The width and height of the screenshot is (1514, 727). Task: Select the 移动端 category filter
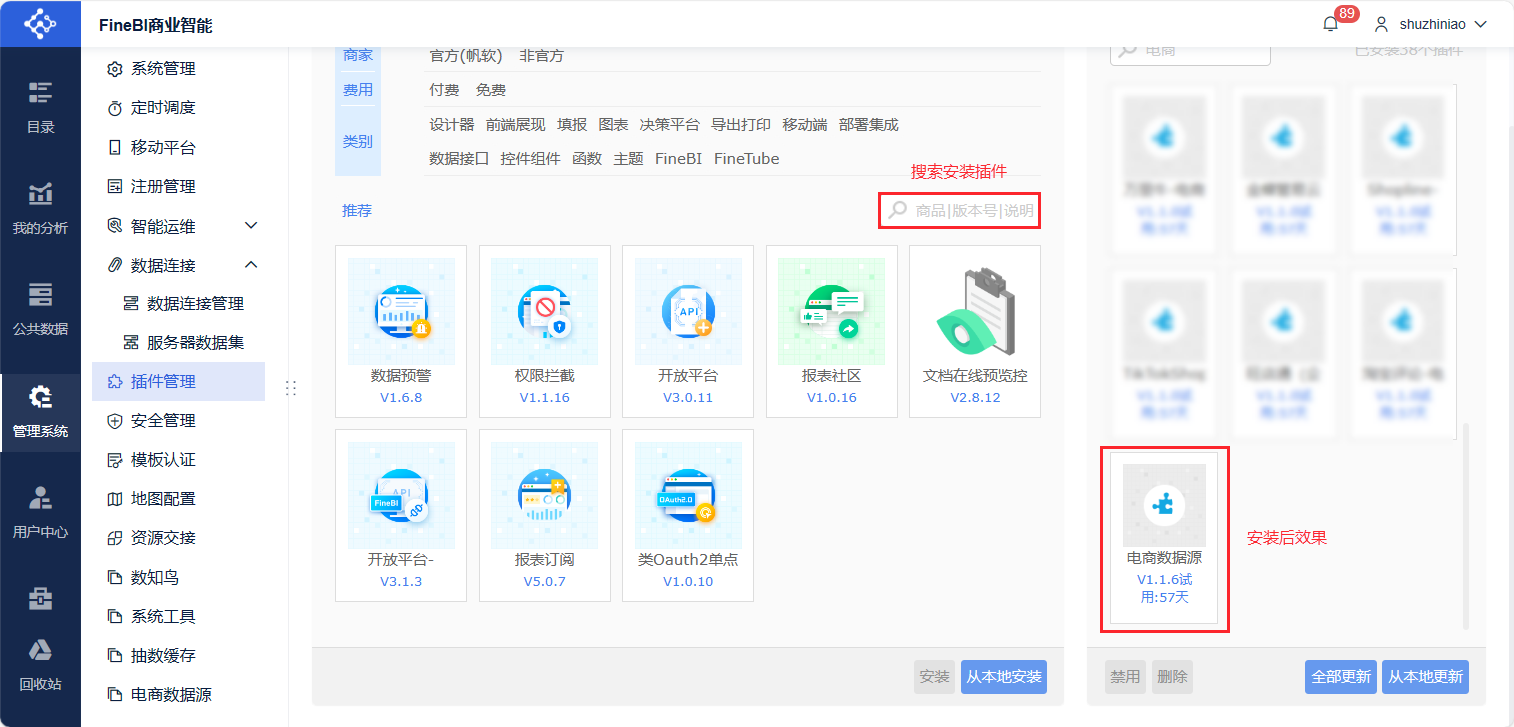coord(805,125)
